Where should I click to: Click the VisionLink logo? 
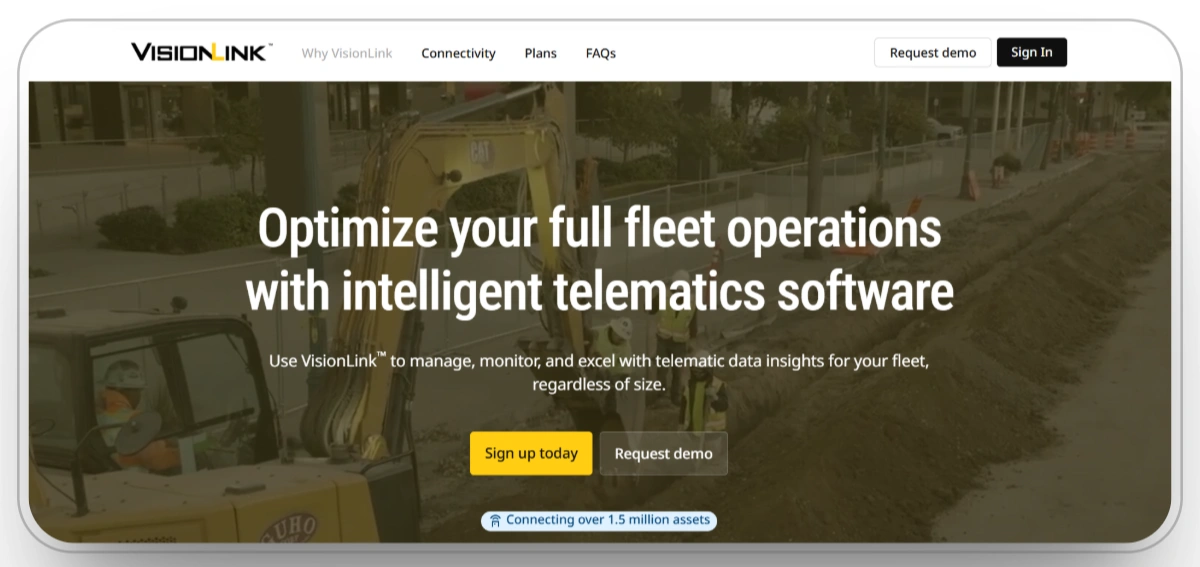pos(201,52)
